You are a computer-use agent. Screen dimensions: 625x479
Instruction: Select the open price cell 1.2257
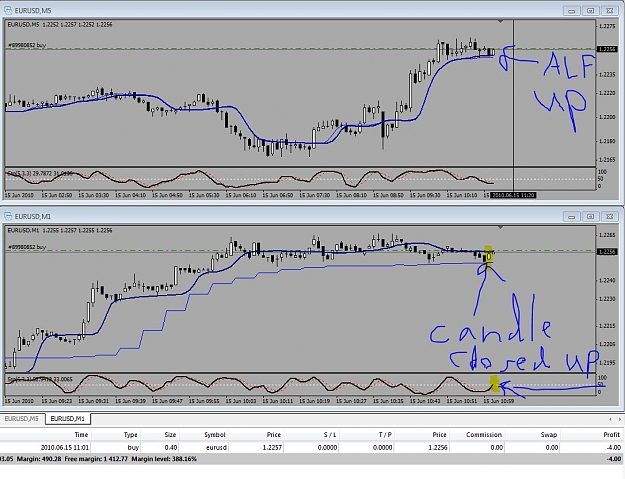tap(272, 448)
